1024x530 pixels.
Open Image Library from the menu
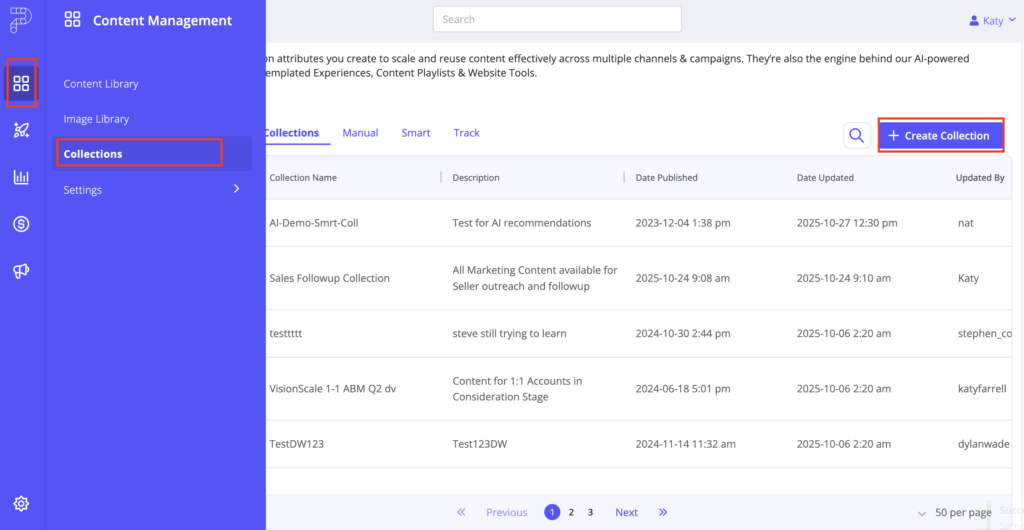tap(96, 119)
